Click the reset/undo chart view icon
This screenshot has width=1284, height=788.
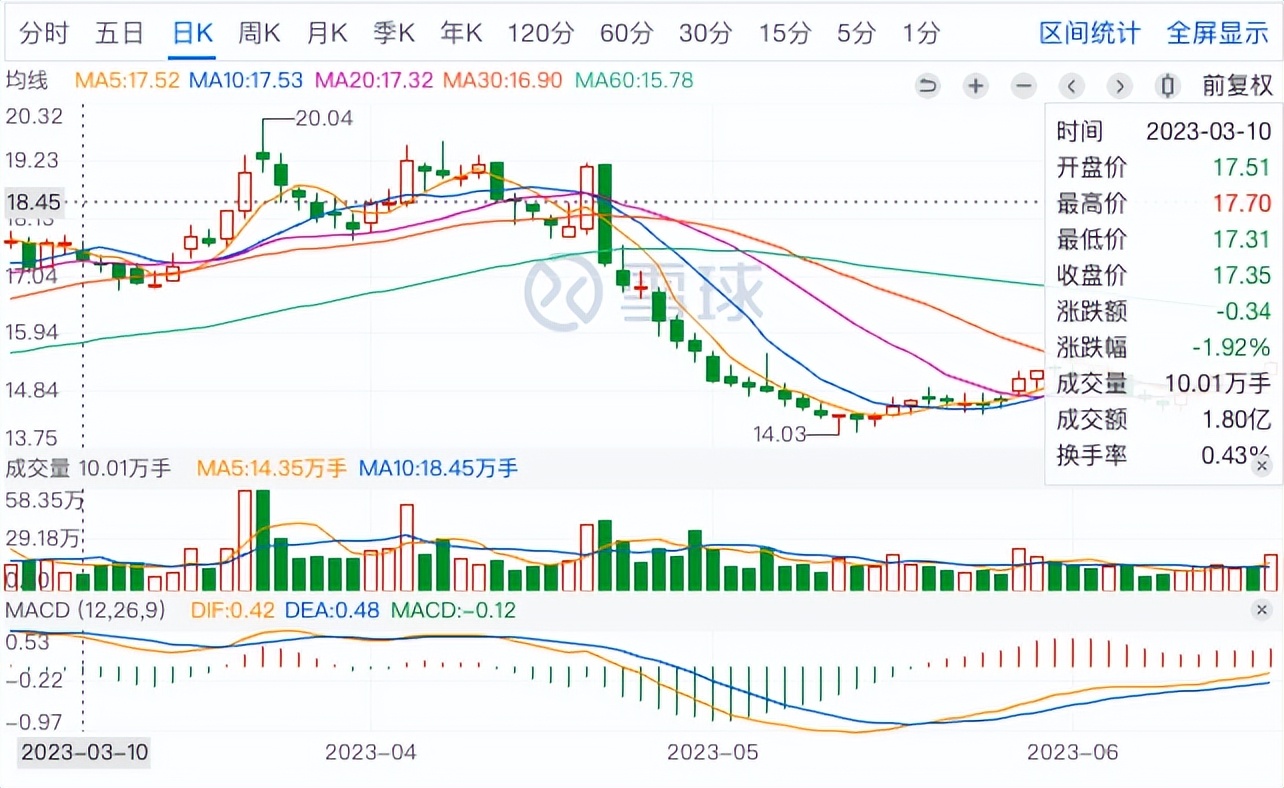coord(928,86)
